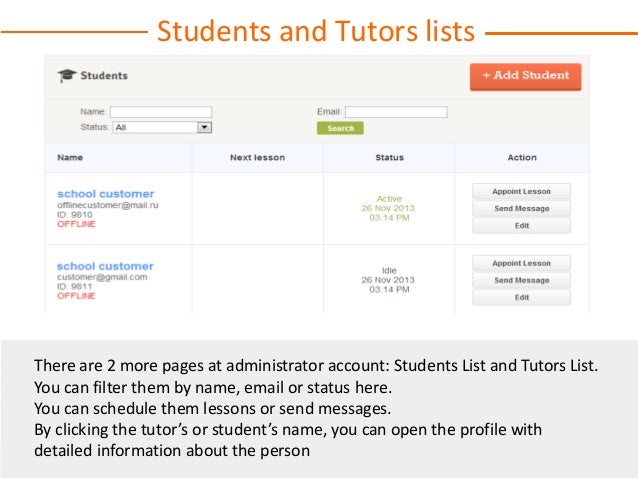Viewport: 638px width, 479px height.
Task: Edit the student with ID 9811
Action: pos(522,298)
